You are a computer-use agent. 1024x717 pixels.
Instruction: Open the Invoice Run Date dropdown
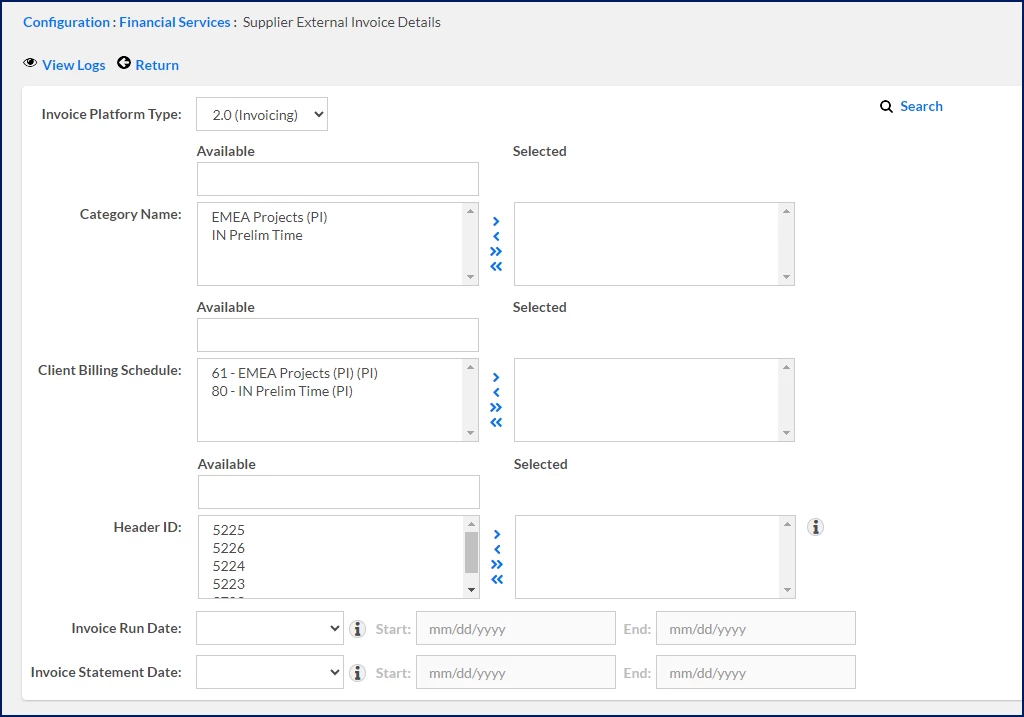coord(270,629)
